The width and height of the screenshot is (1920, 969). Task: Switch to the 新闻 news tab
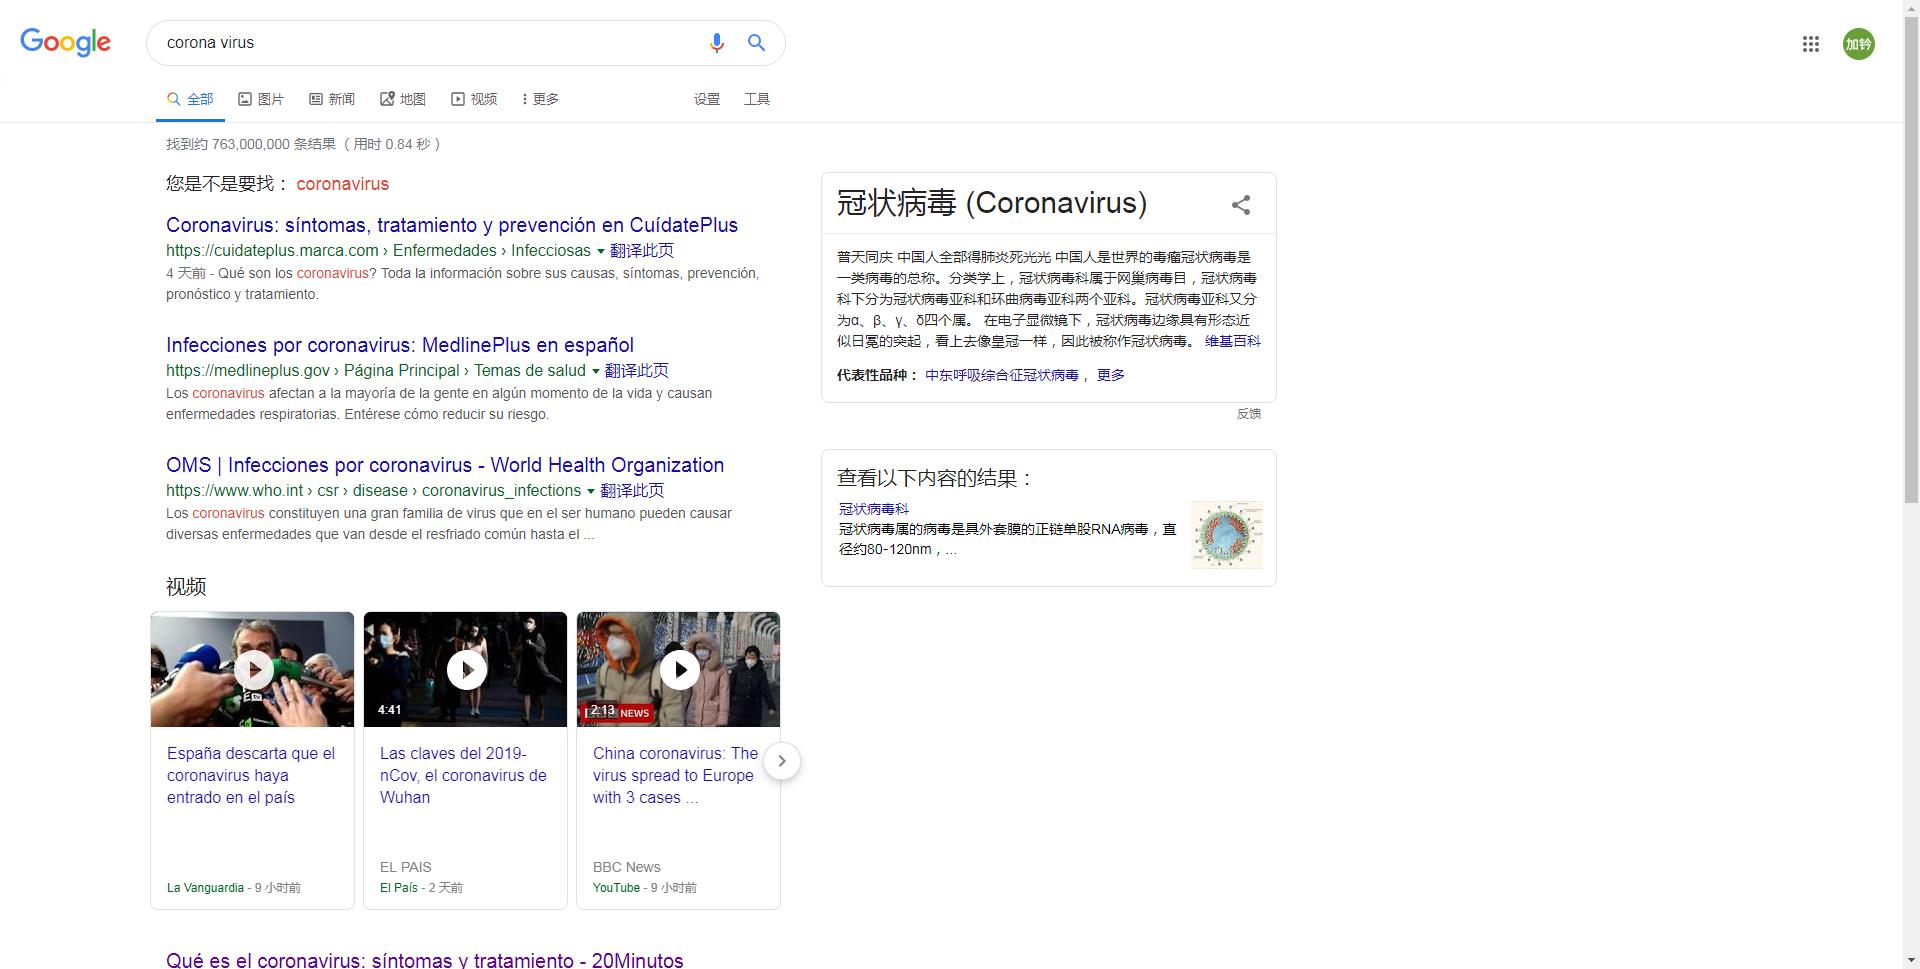[x=332, y=99]
